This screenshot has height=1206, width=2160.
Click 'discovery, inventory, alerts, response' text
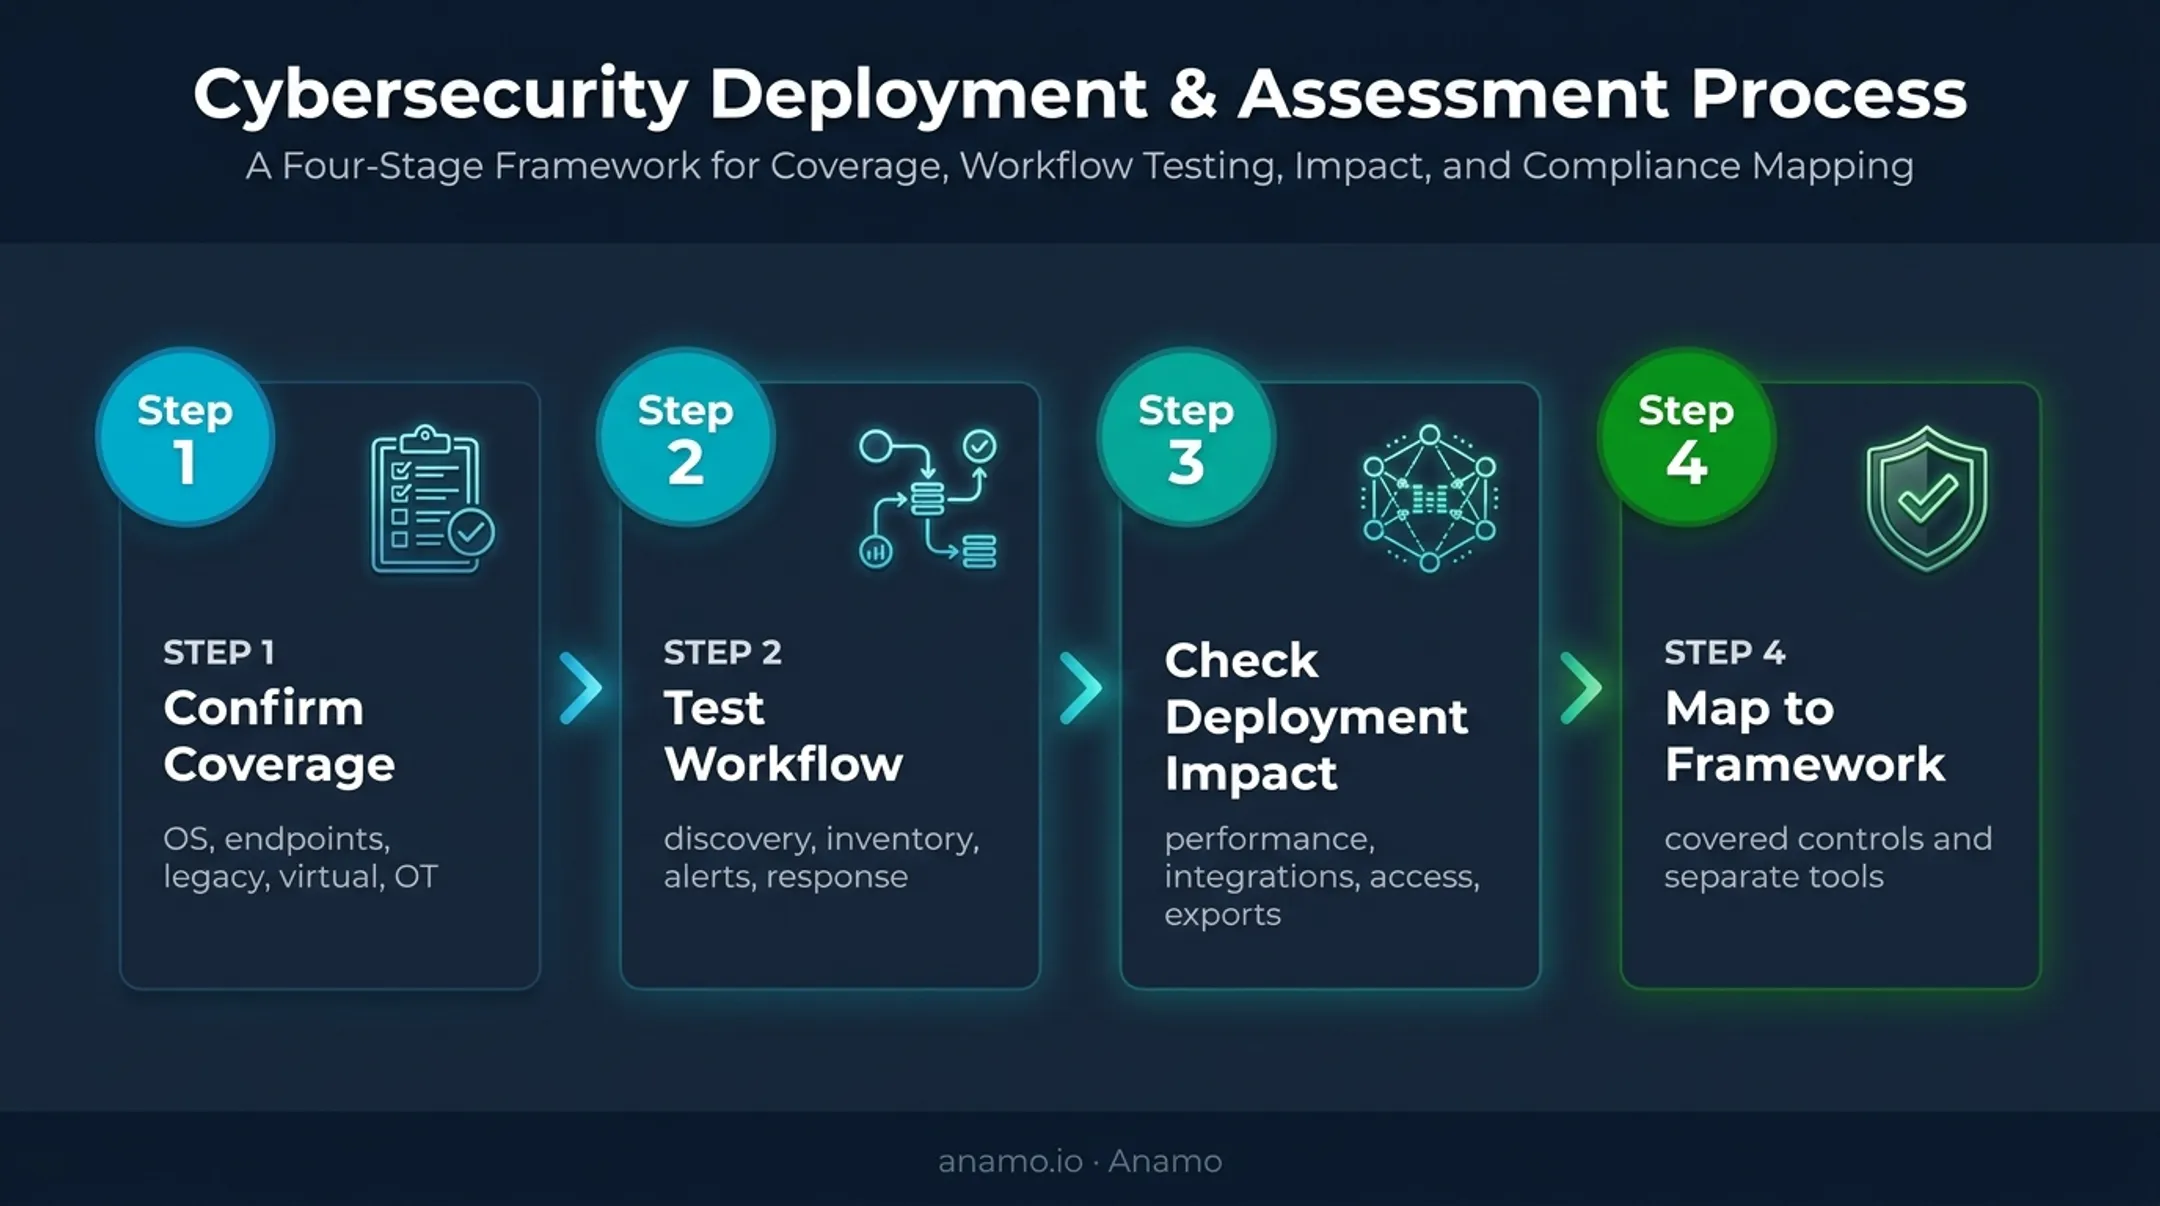[821, 857]
